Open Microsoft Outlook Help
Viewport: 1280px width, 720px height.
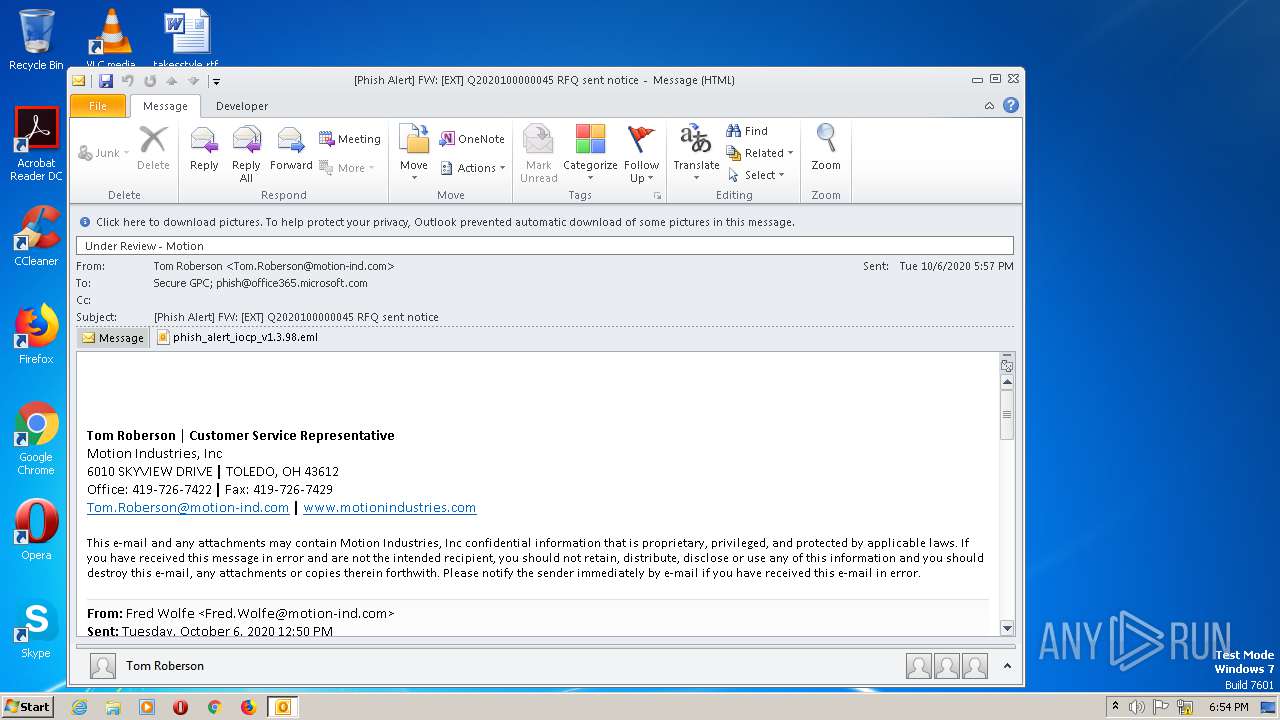pyautogui.click(x=1011, y=105)
